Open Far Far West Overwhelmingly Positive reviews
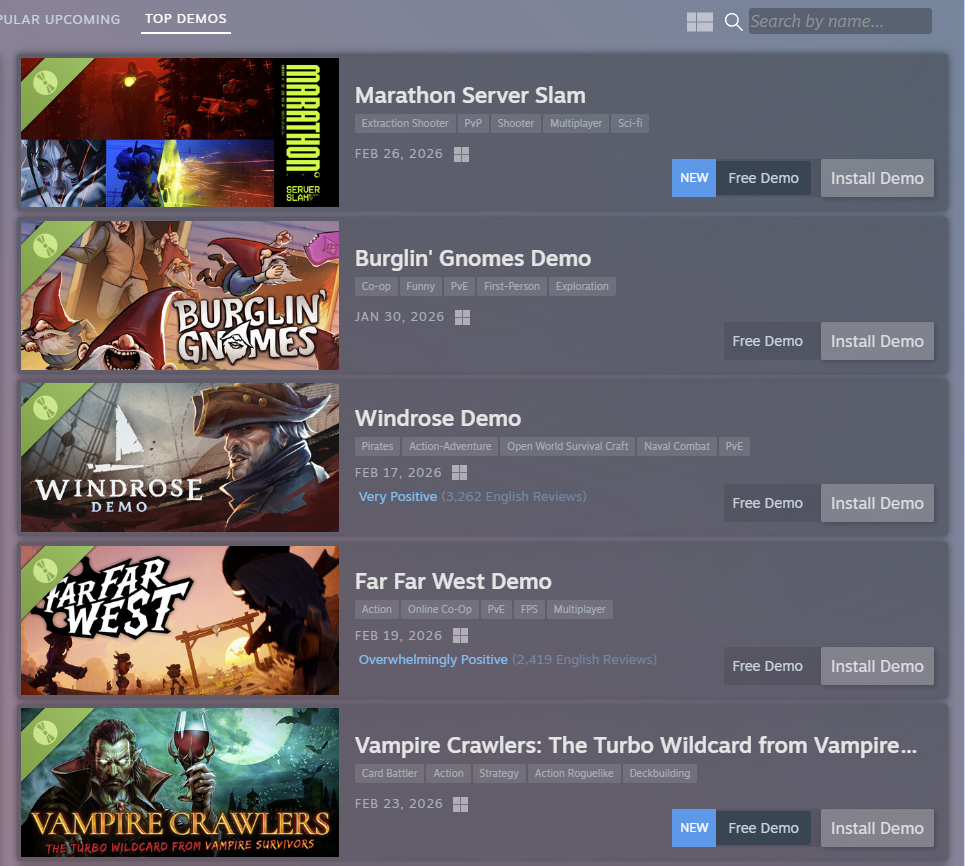 507,660
